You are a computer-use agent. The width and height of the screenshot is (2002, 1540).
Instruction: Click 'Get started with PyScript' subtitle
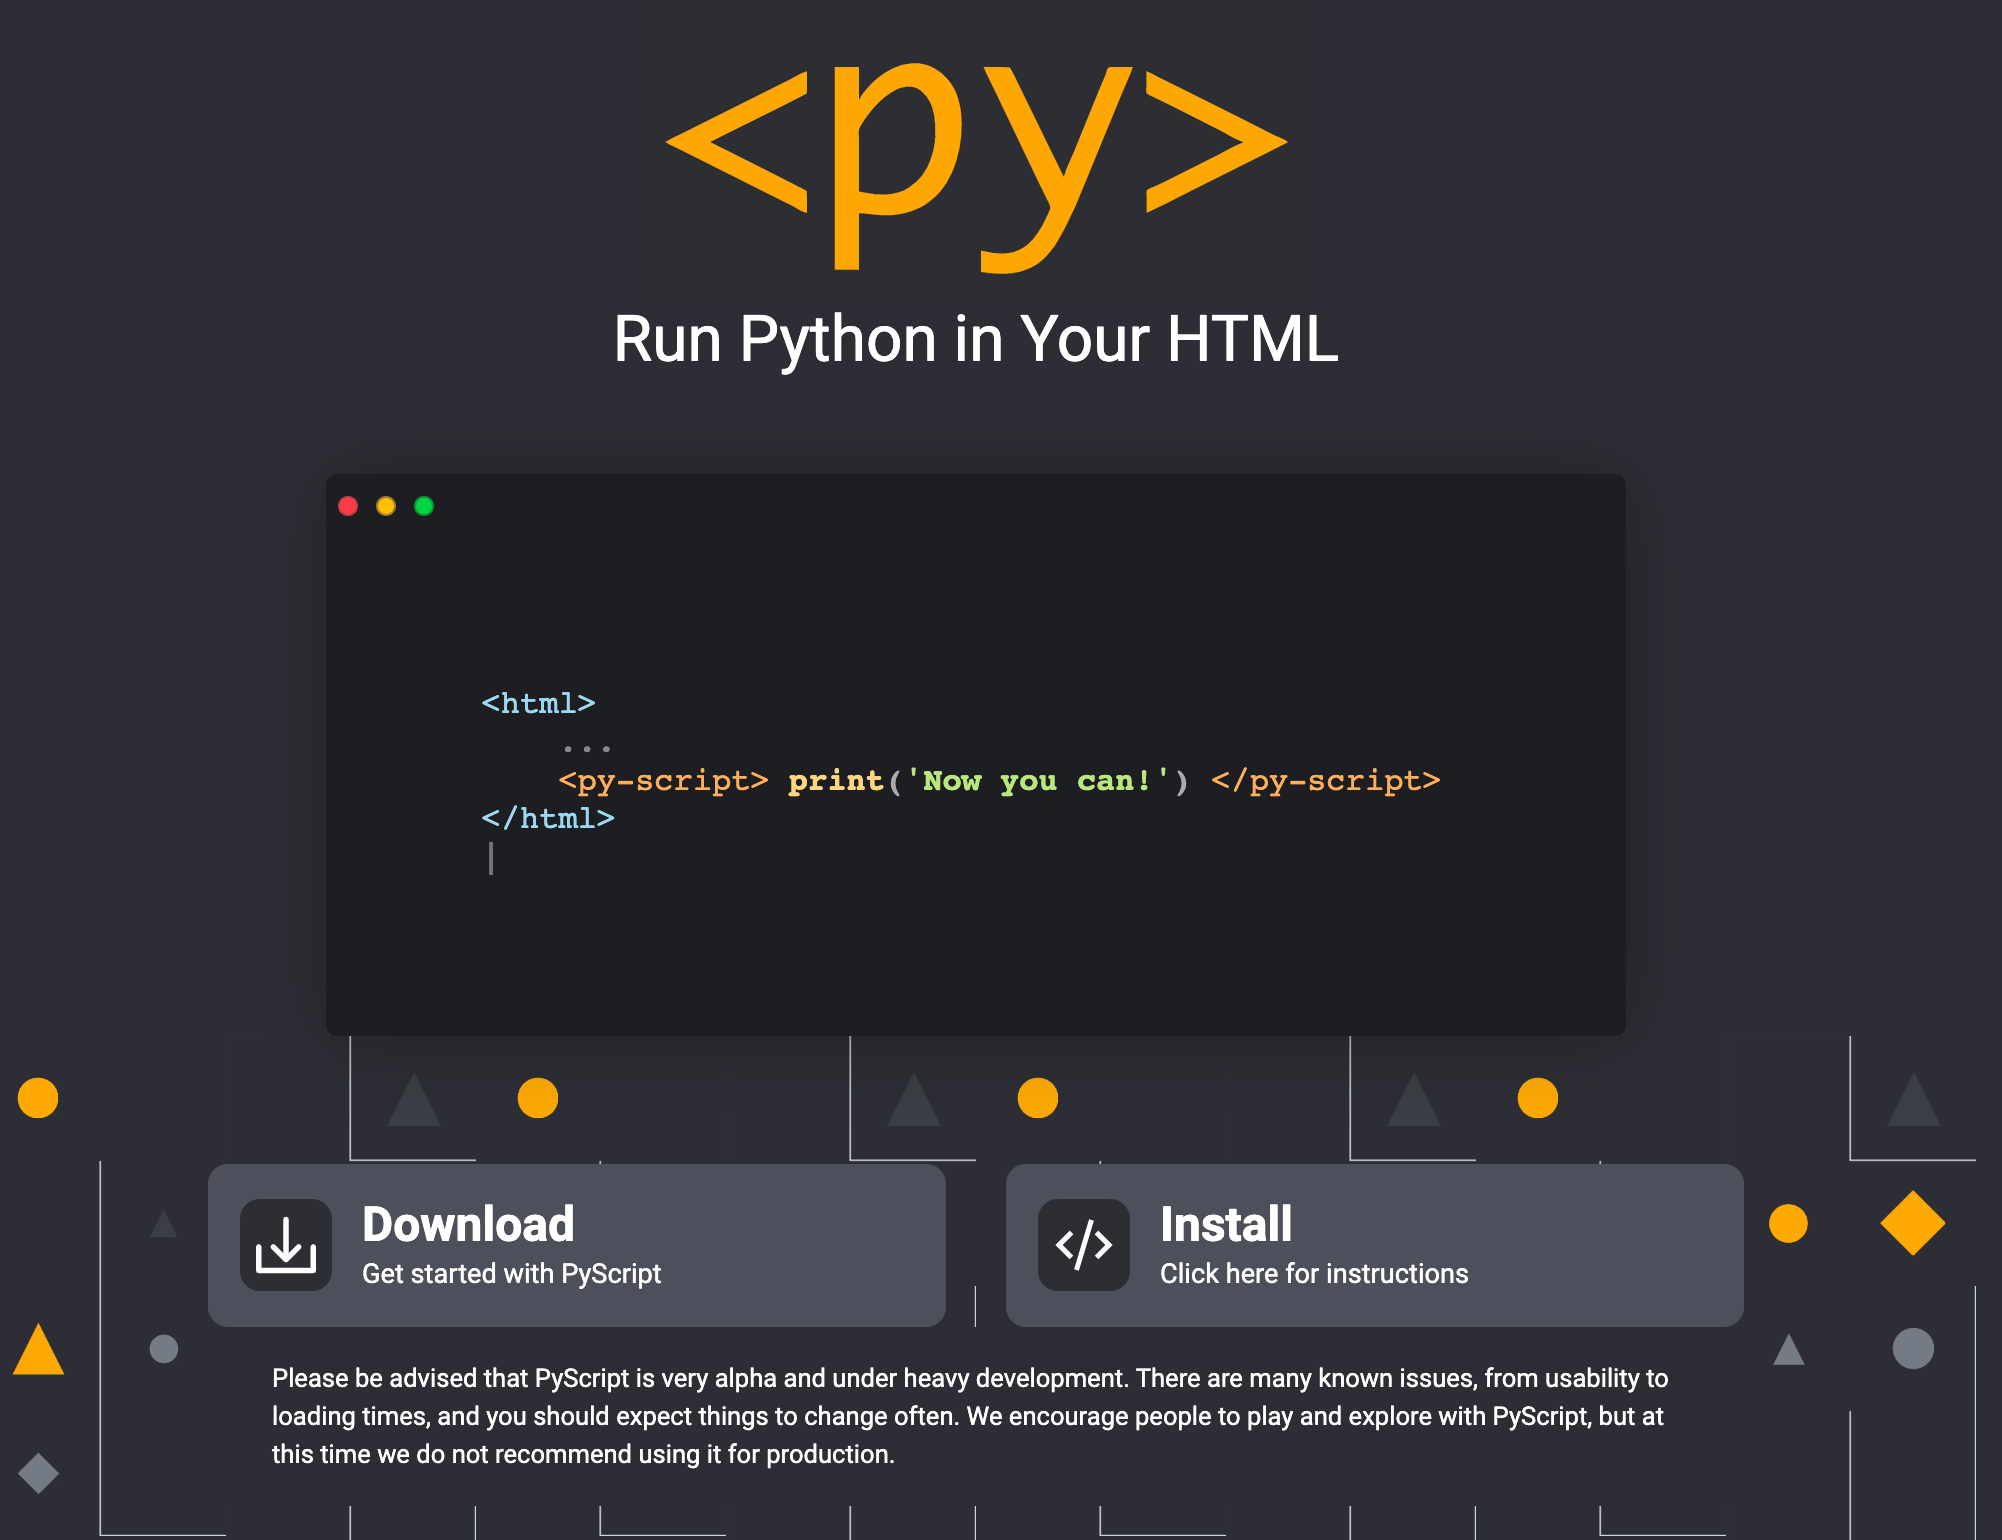[511, 1274]
